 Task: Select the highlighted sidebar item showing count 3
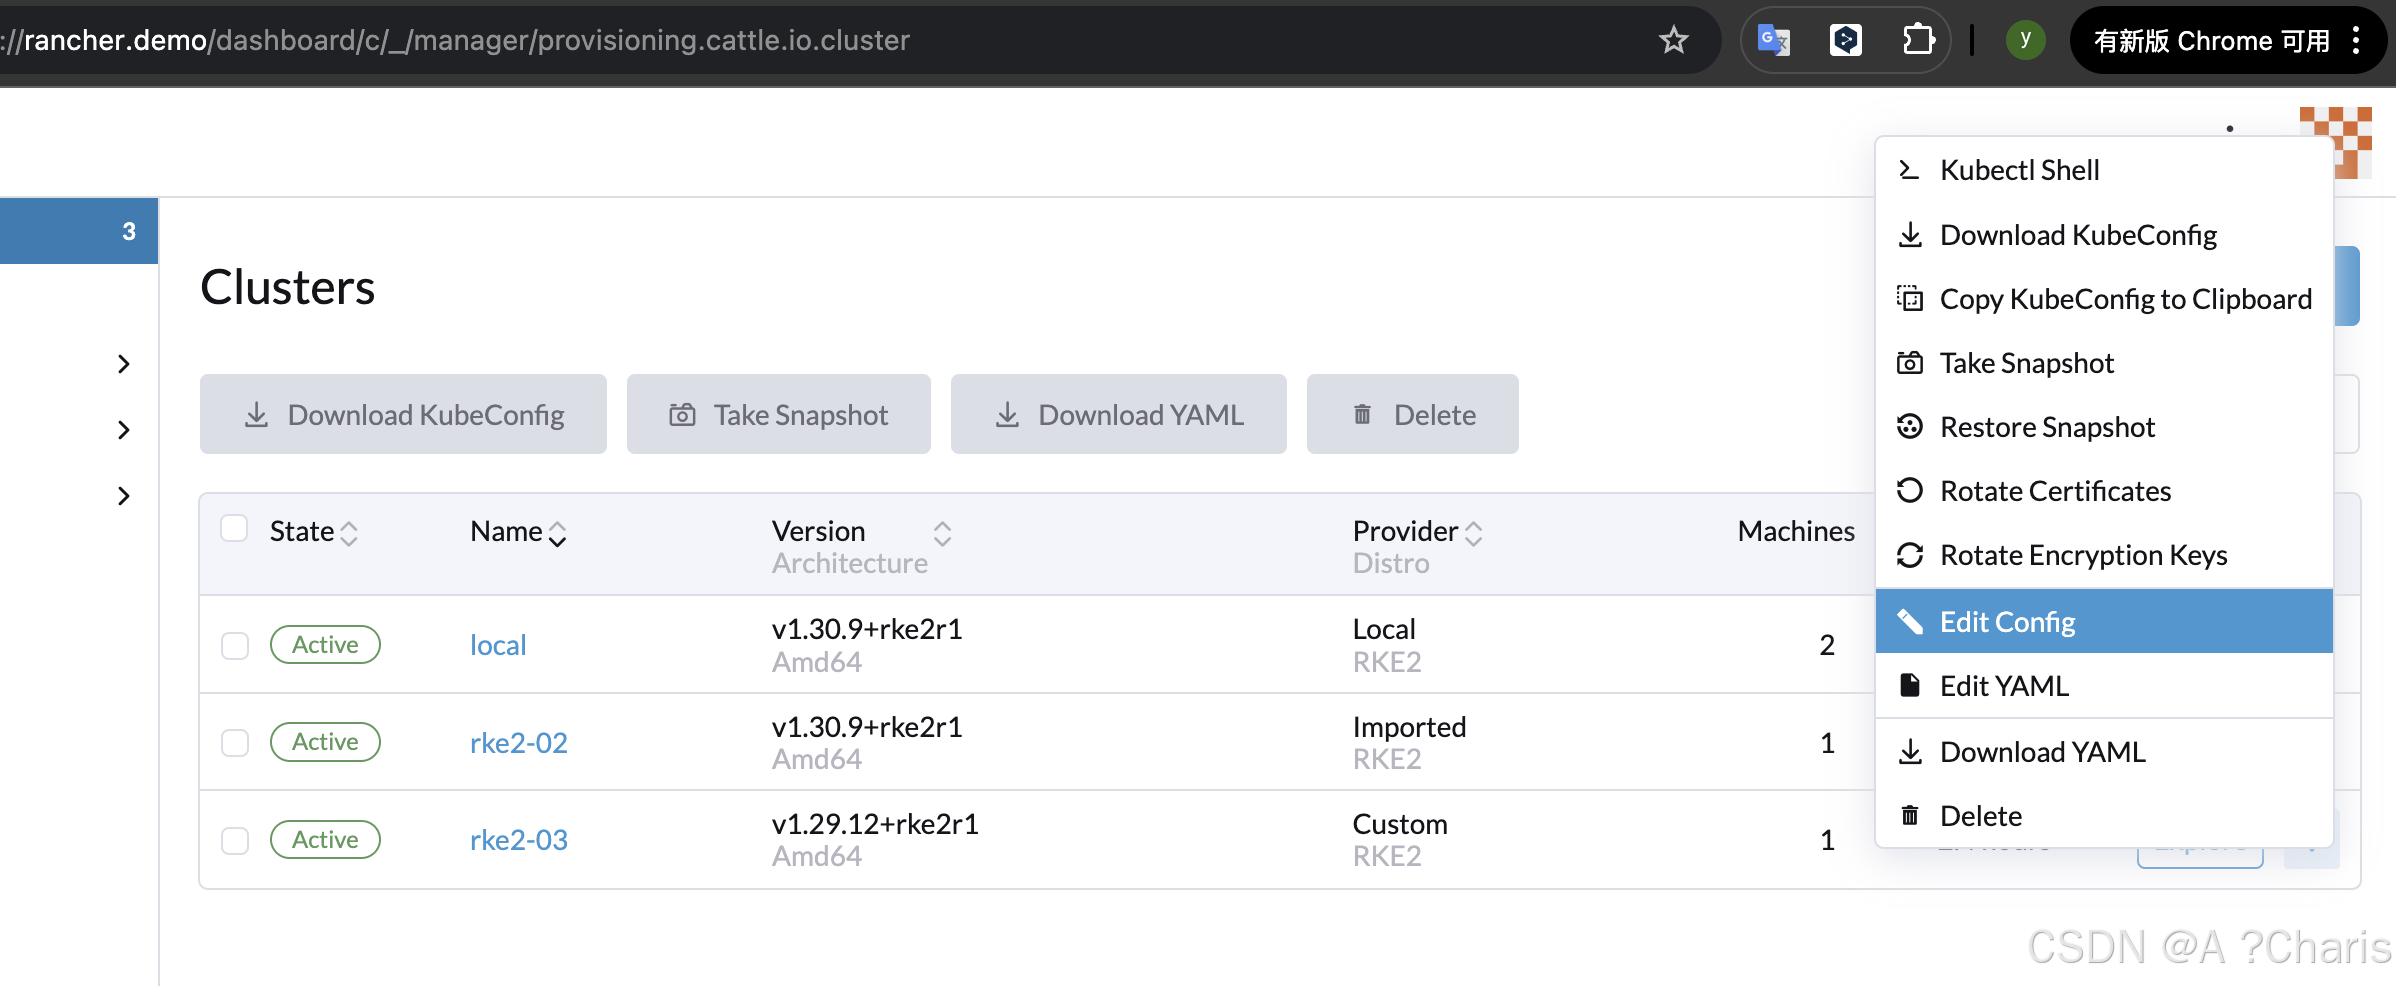click(79, 231)
